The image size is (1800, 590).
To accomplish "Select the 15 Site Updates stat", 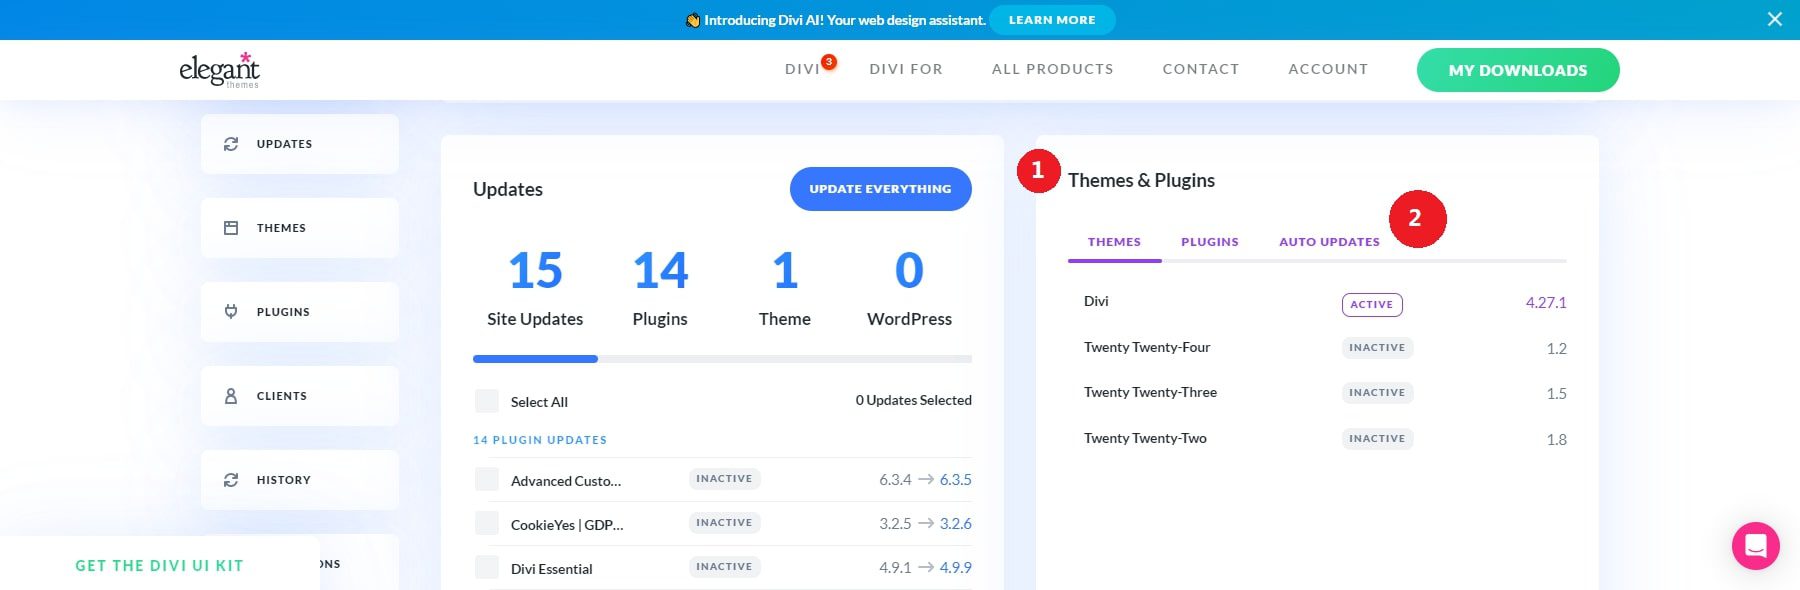I will point(535,287).
